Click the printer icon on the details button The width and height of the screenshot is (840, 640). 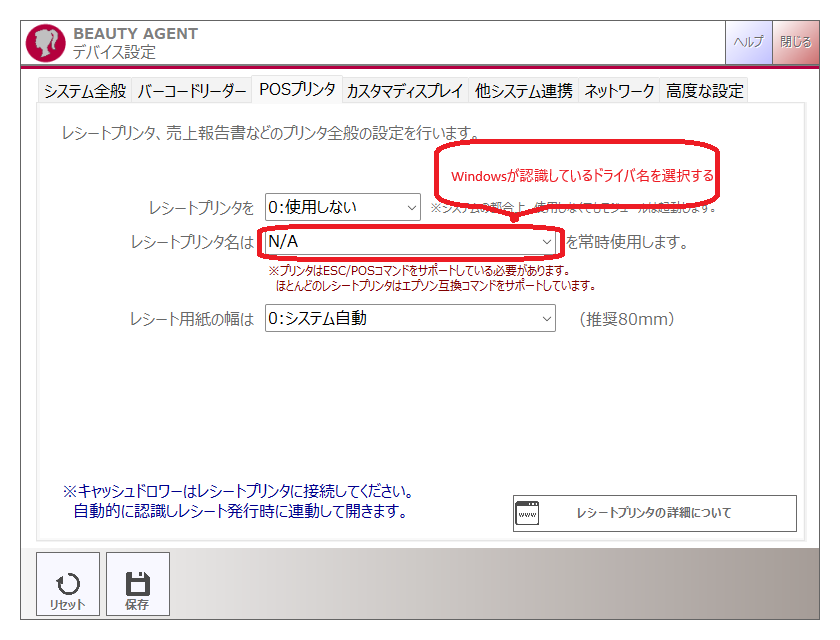[529, 513]
